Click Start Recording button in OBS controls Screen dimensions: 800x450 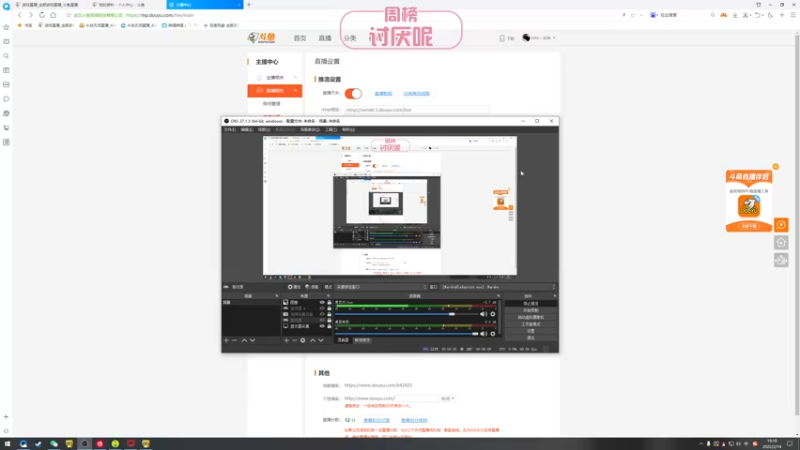(x=531, y=310)
